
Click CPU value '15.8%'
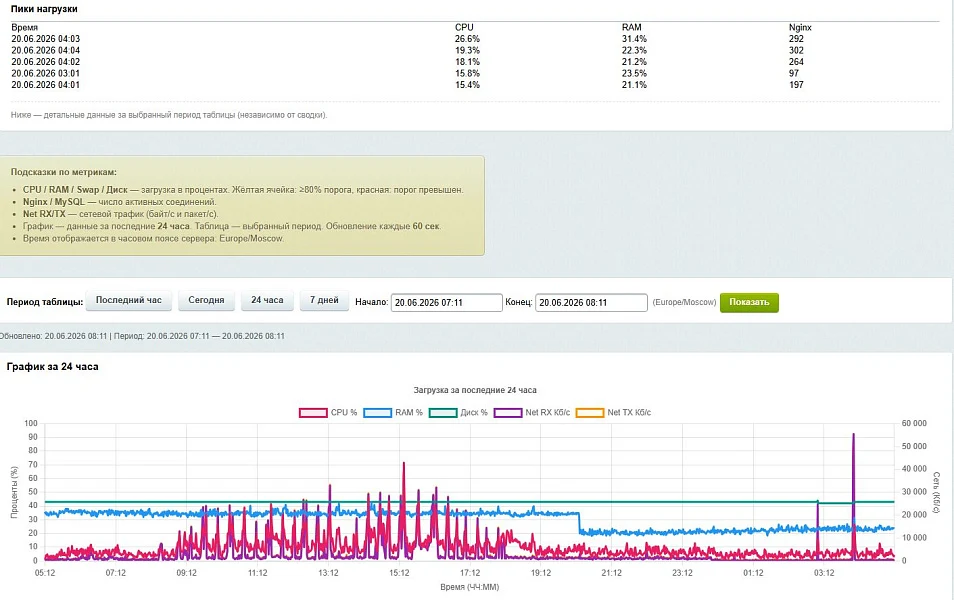[467, 74]
